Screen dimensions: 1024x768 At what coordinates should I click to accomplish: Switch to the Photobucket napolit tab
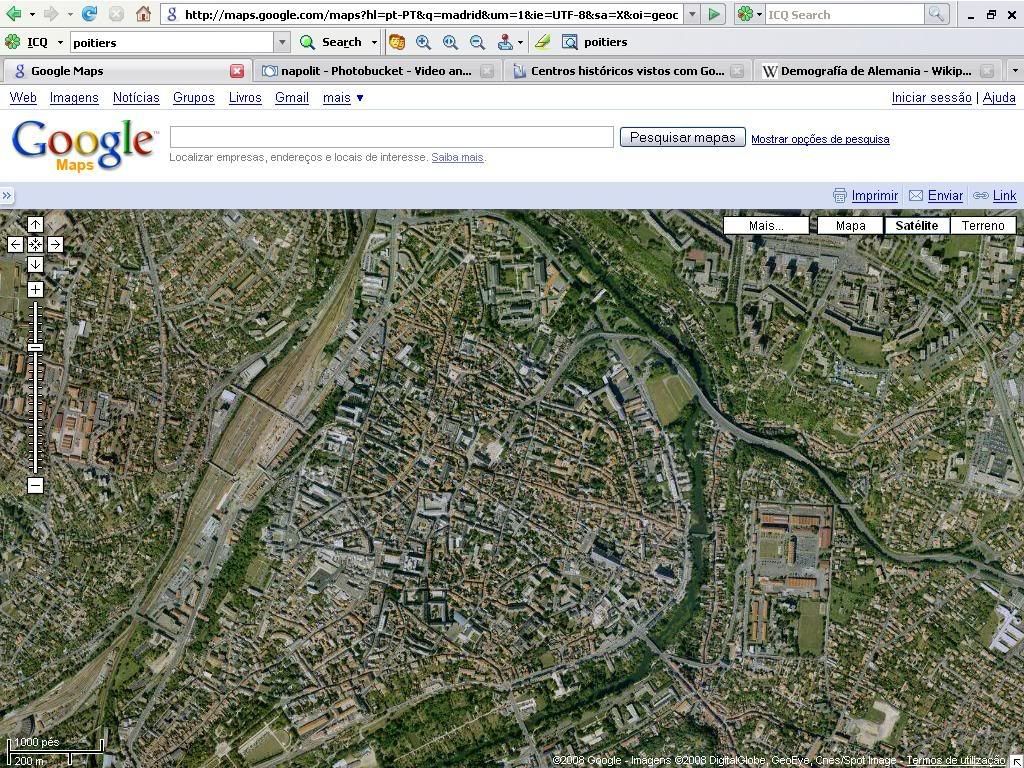coord(375,71)
